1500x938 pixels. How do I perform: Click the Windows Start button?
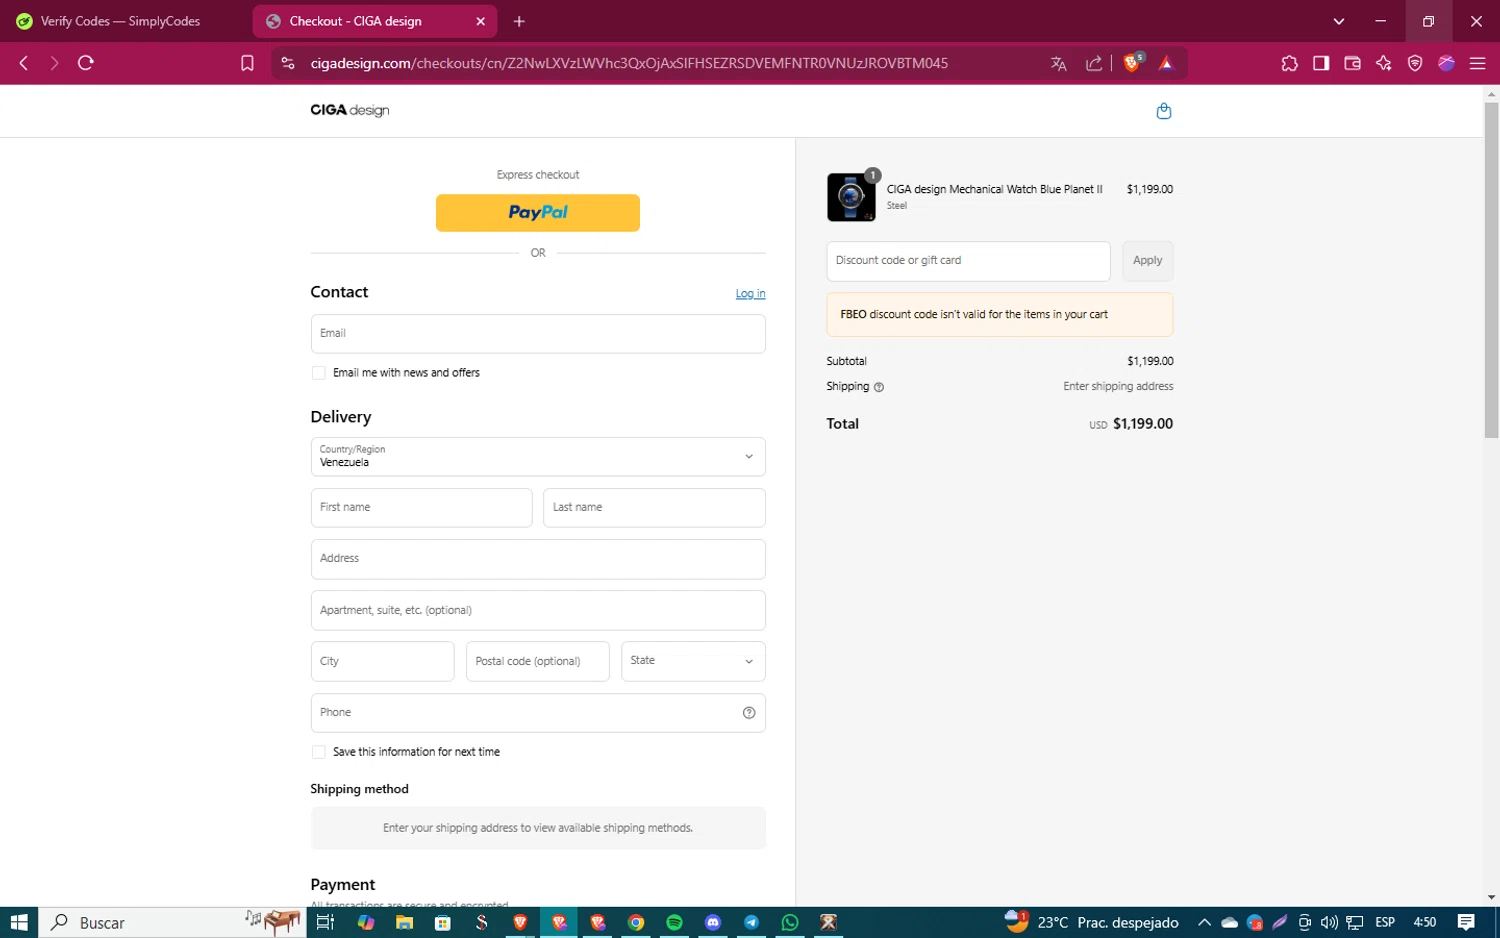[x=19, y=922]
